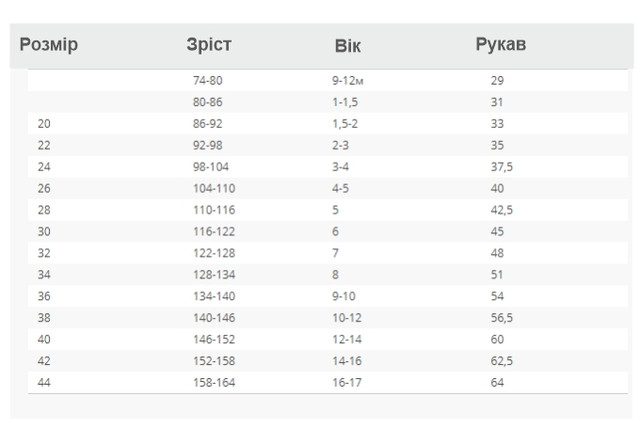Select the height cell 74-80
The height and width of the screenshot is (427, 640).
click(208, 80)
